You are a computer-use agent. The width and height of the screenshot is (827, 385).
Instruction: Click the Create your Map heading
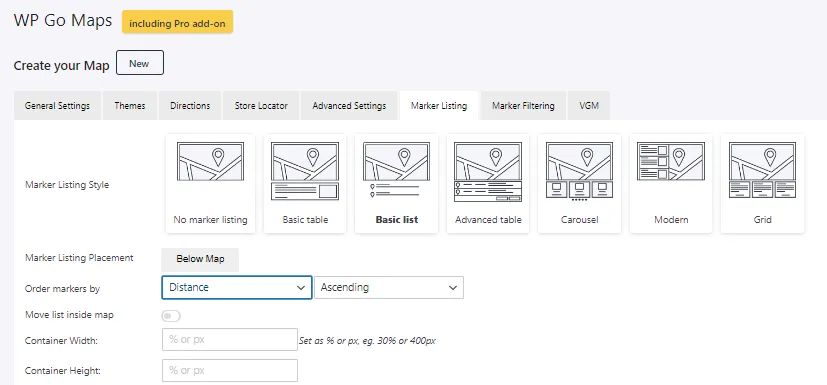[61, 65]
